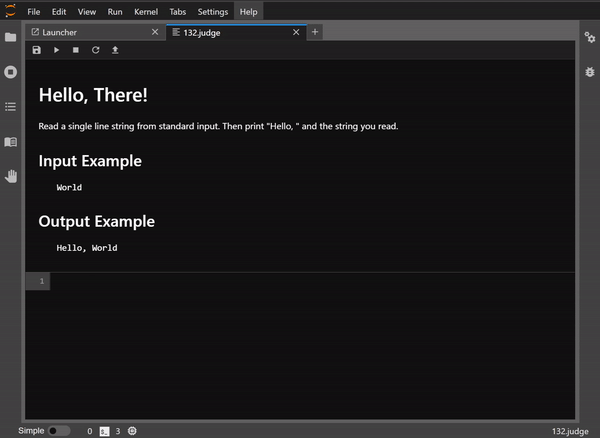Screen dimensions: 600x438
Task: Open the Run menu
Action: click(115, 12)
